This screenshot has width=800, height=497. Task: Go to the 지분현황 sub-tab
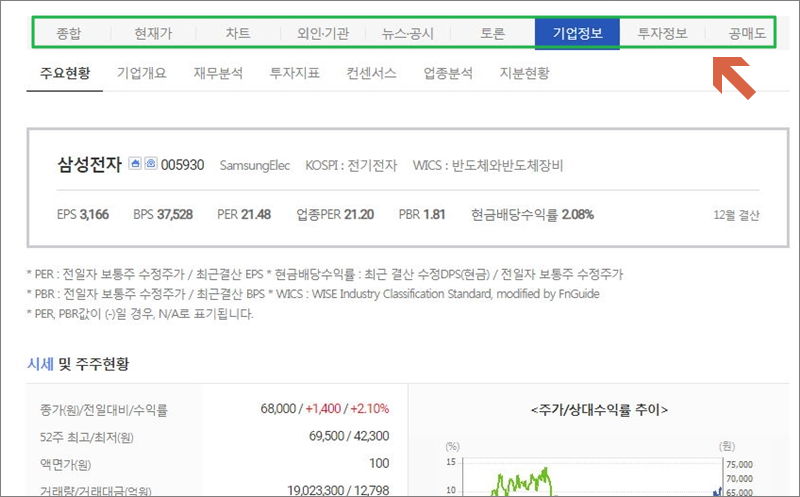524,73
